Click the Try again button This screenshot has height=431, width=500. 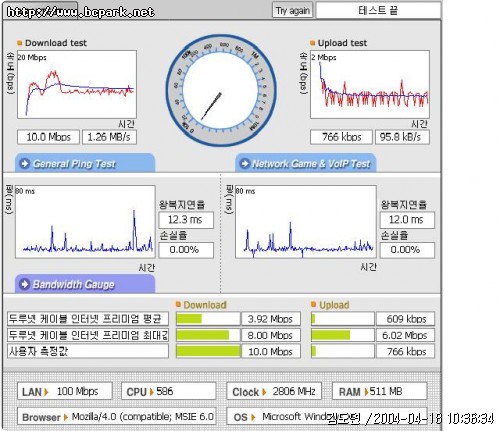pyautogui.click(x=292, y=10)
